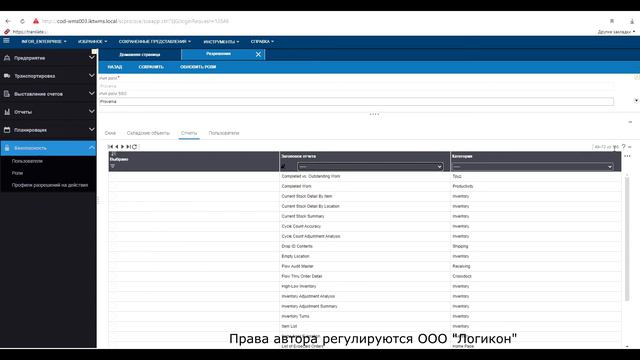
Task: Refresh the reports grid
Action: [134, 147]
